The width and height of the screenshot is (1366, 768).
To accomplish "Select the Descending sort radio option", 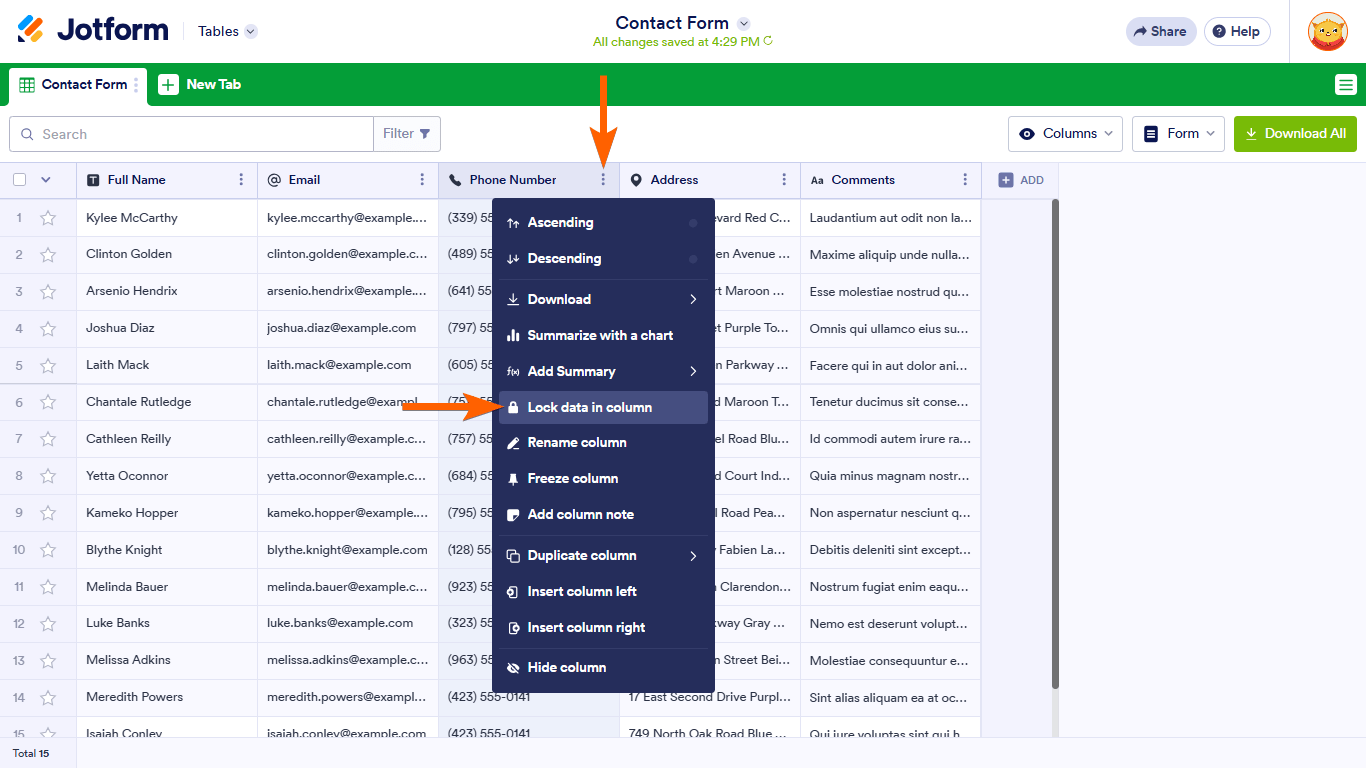I will [693, 259].
